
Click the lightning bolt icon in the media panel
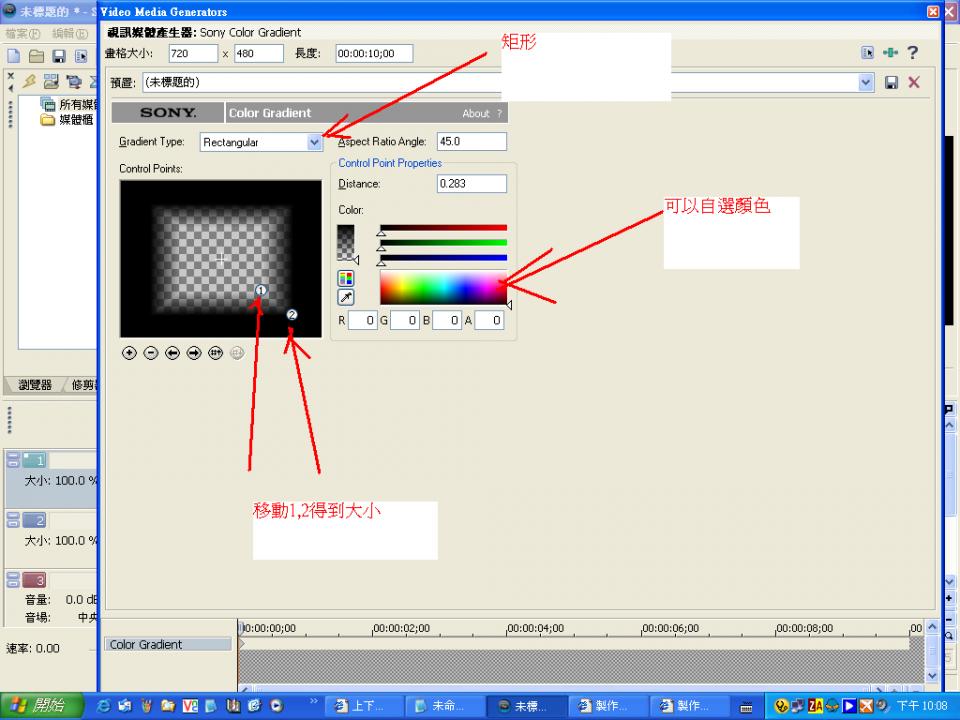pos(29,81)
